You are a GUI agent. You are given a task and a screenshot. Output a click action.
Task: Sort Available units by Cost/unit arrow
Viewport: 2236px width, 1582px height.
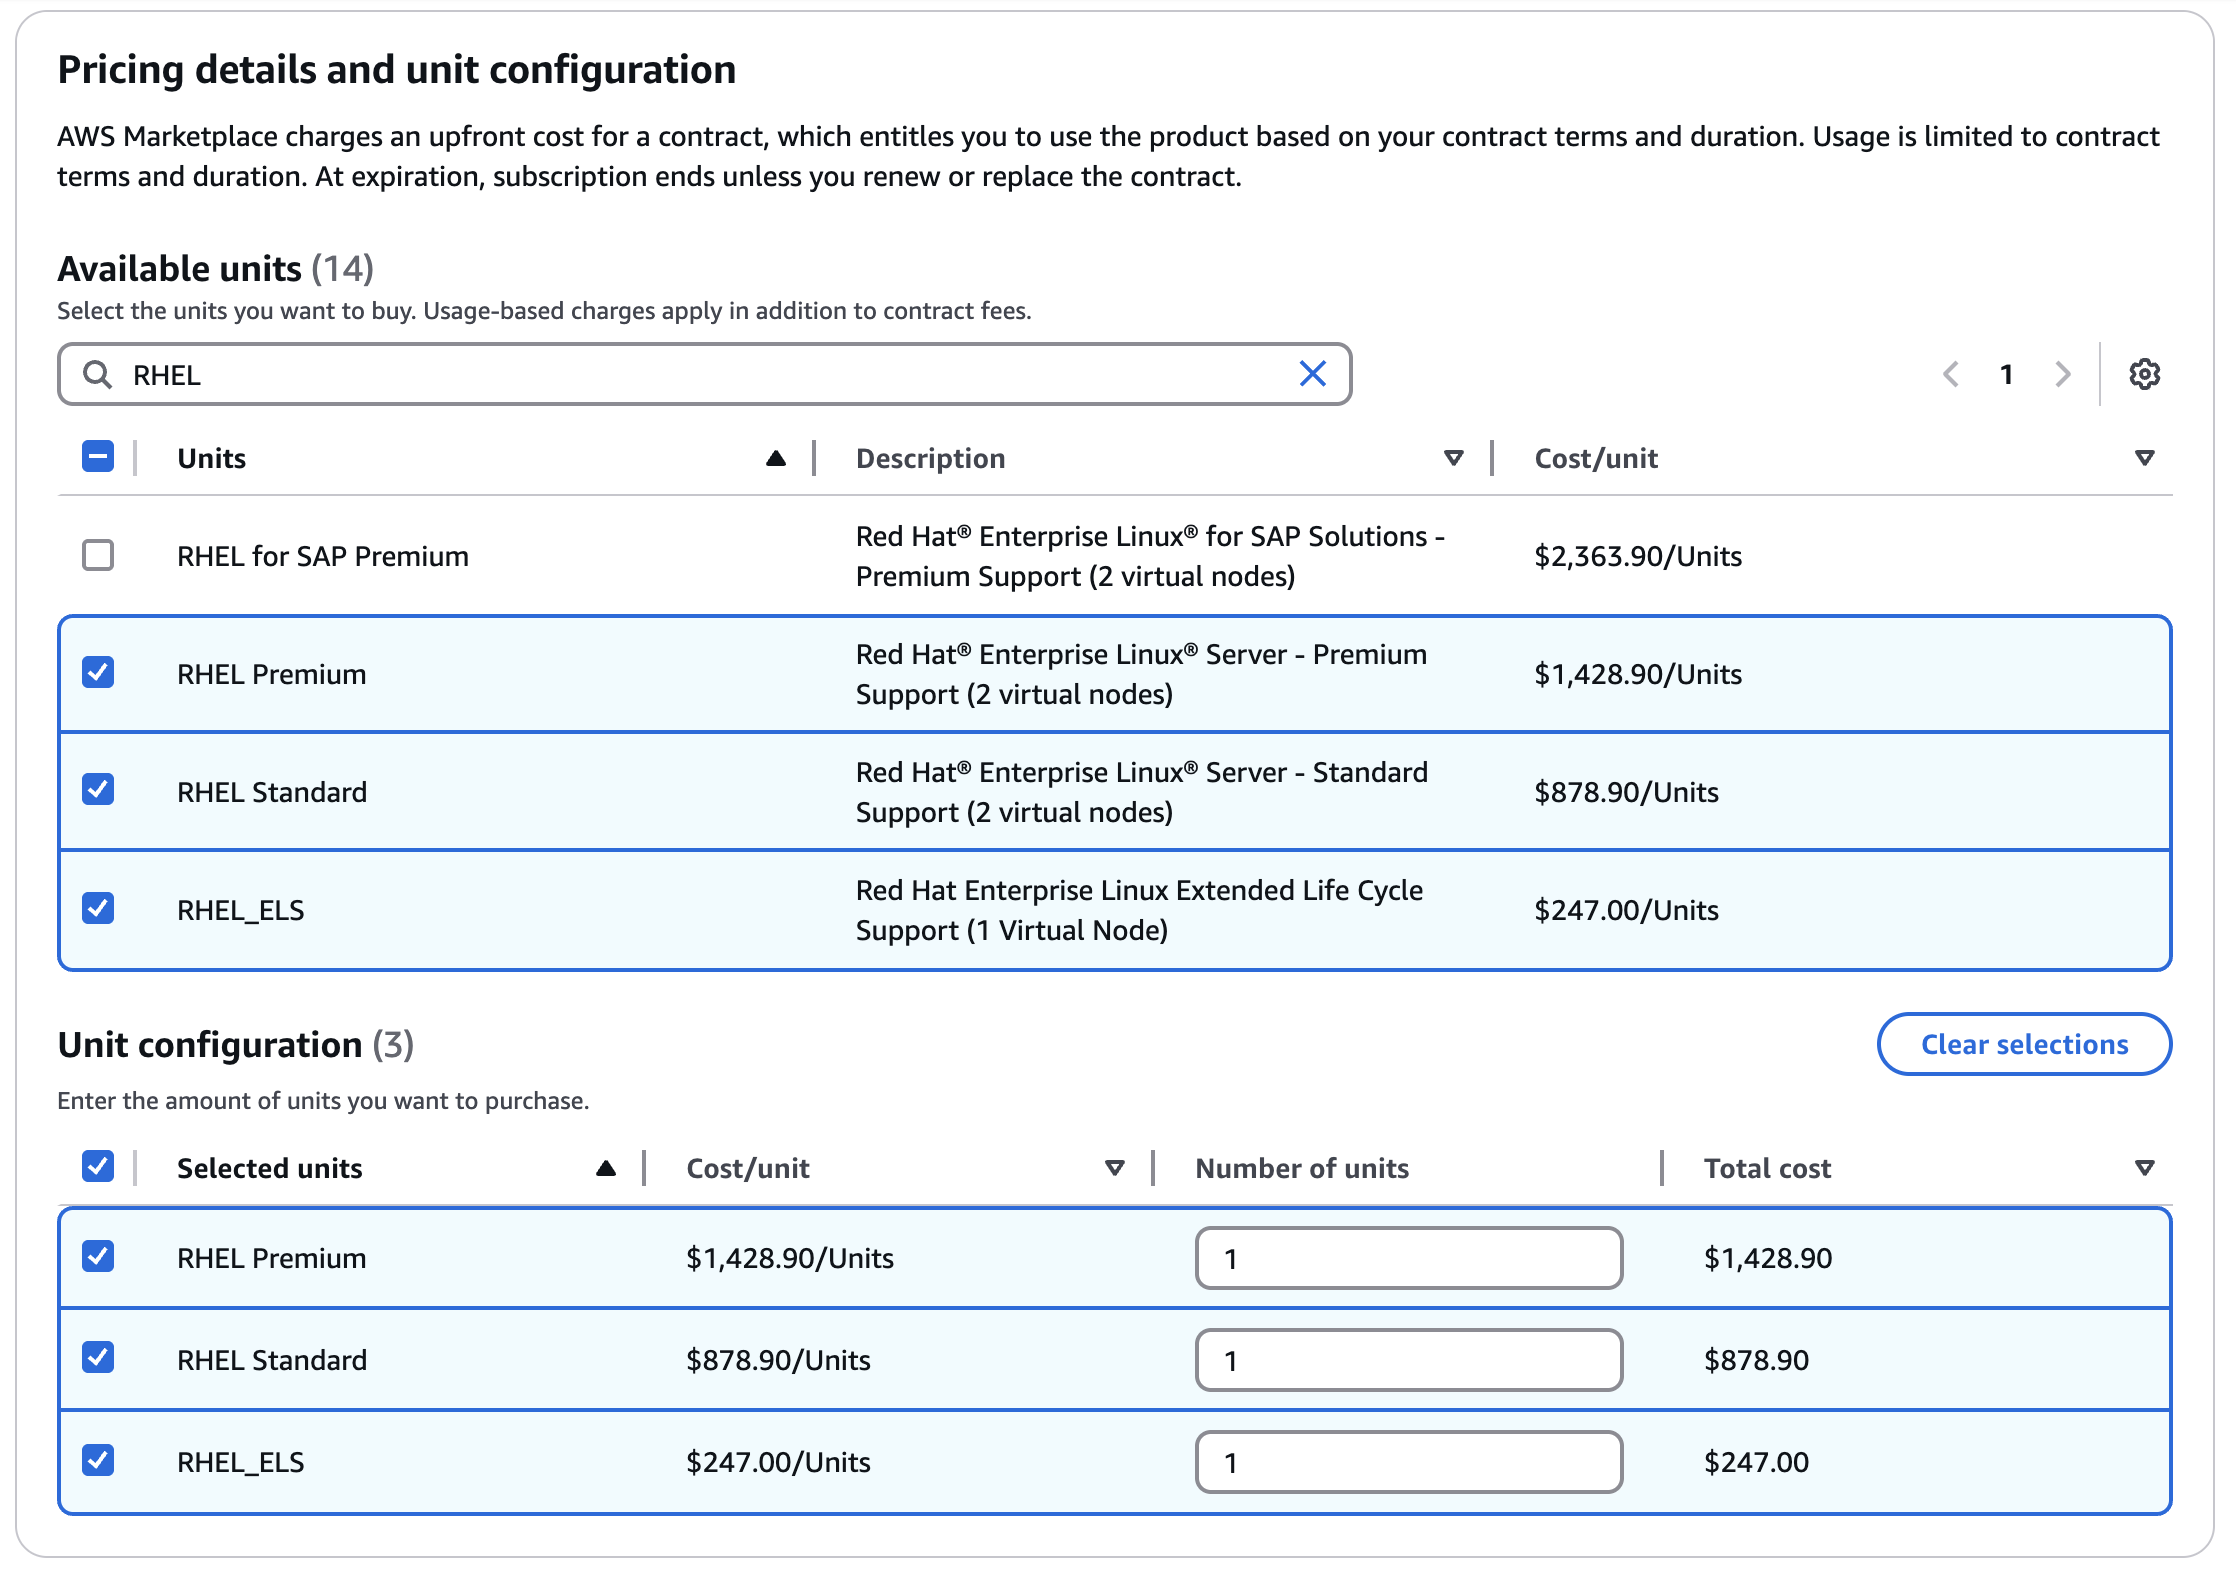pyautogui.click(x=2144, y=459)
